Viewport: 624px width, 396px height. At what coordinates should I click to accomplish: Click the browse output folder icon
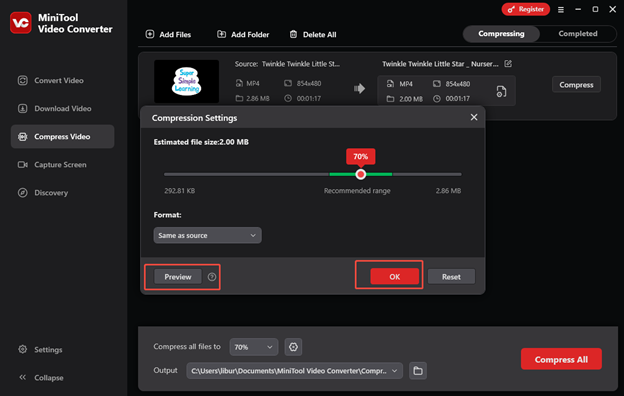(418, 371)
